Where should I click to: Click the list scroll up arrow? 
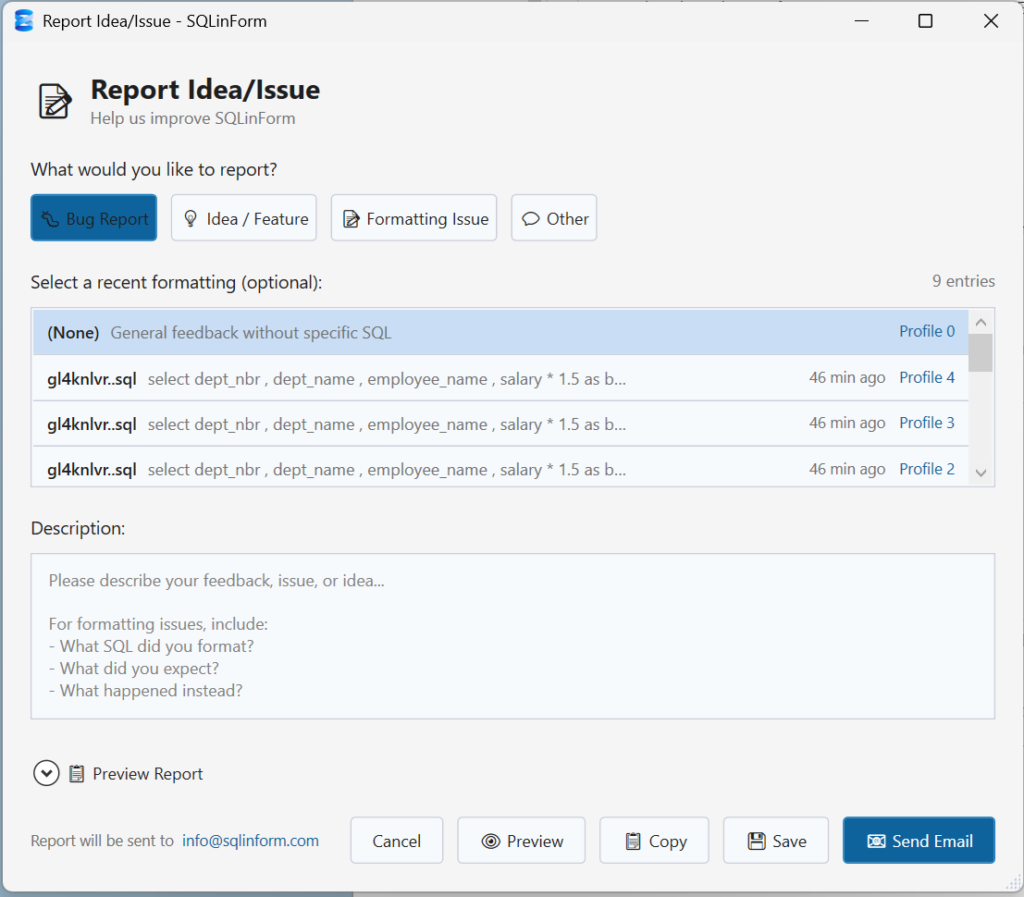pyautogui.click(x=980, y=323)
